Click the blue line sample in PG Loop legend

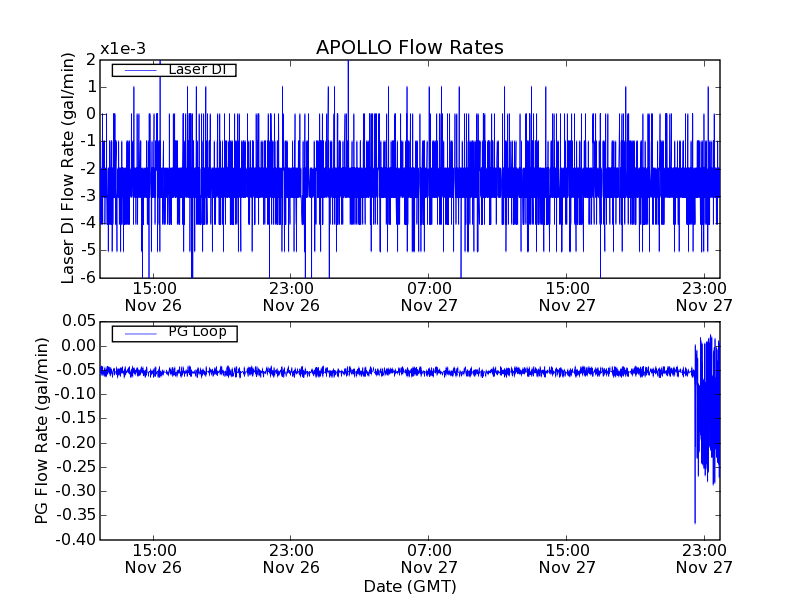[x=138, y=333]
